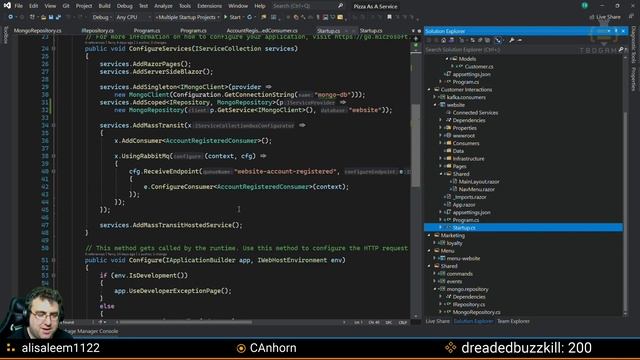Click the Solution Explorer properties wrench icon
Viewport: 640px width, 360px height.
coord(511,40)
